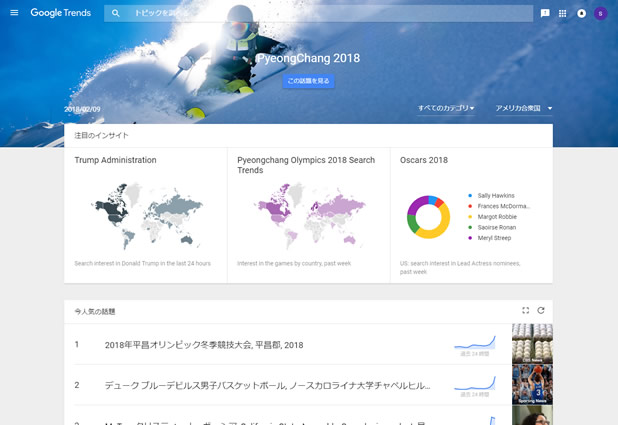Screen dimensions: 618x425
Task: Click the Oscars donut chart
Action: 428,217
